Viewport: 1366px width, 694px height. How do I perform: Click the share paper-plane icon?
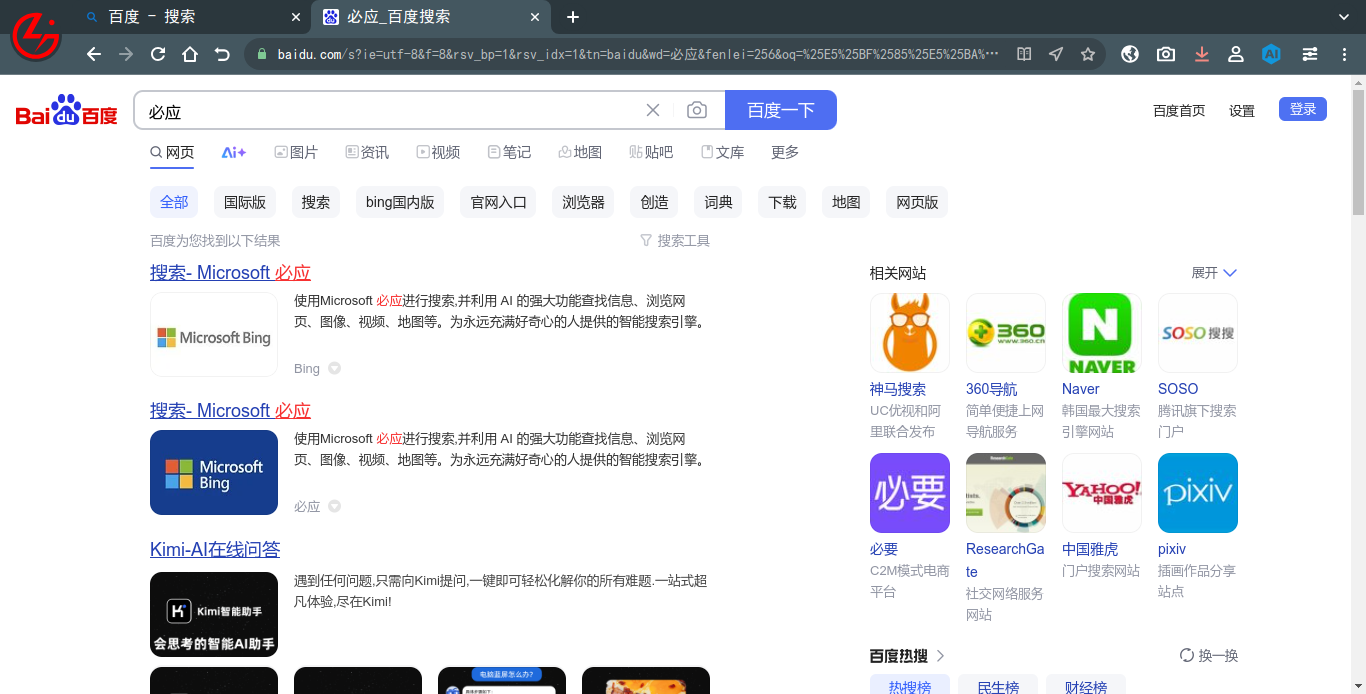click(1056, 54)
